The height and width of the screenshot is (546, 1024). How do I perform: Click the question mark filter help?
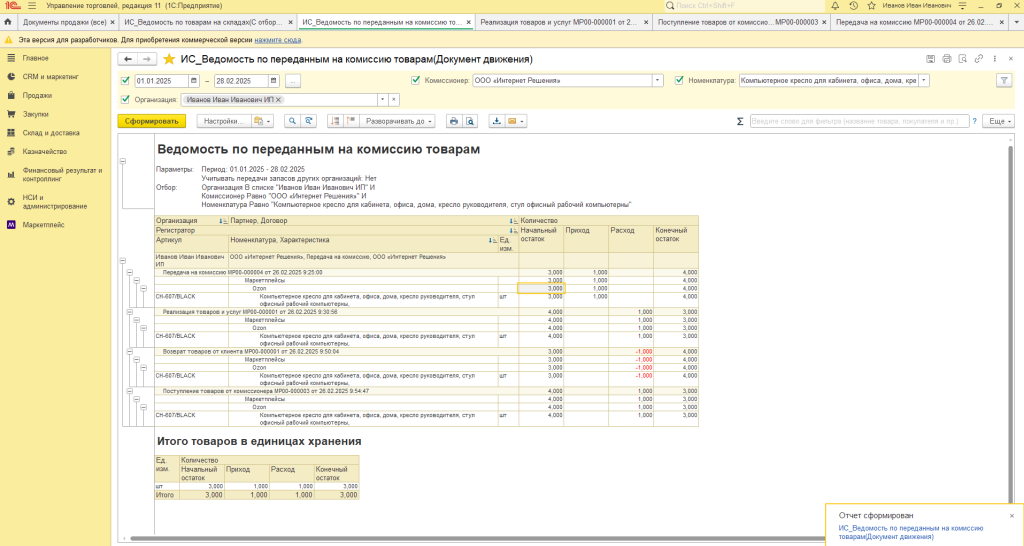975,121
